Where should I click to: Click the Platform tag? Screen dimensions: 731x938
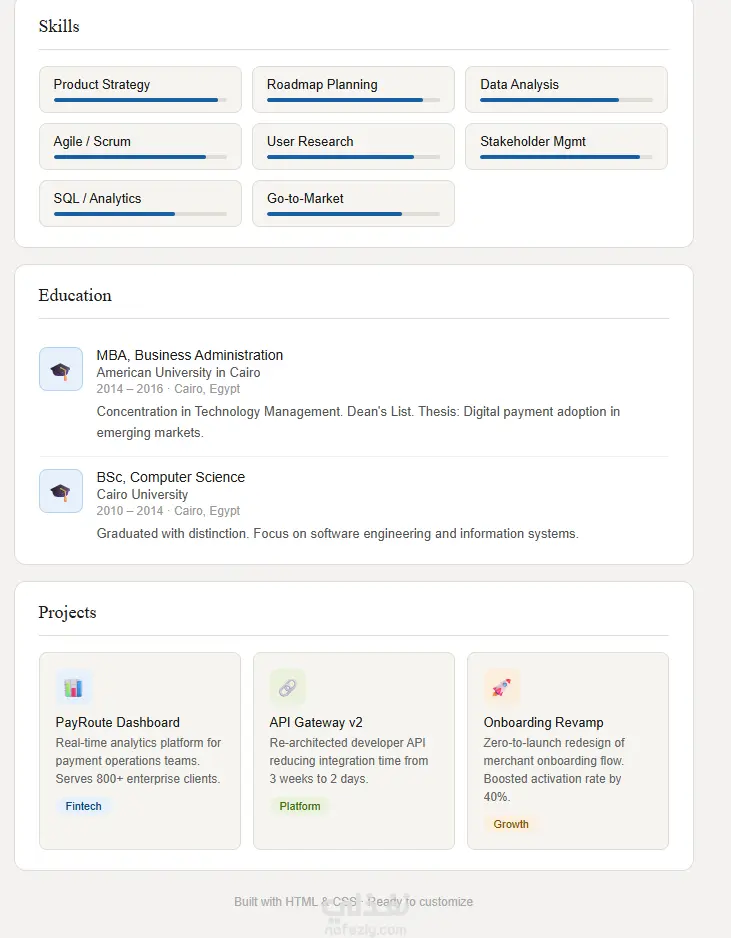[x=300, y=806]
